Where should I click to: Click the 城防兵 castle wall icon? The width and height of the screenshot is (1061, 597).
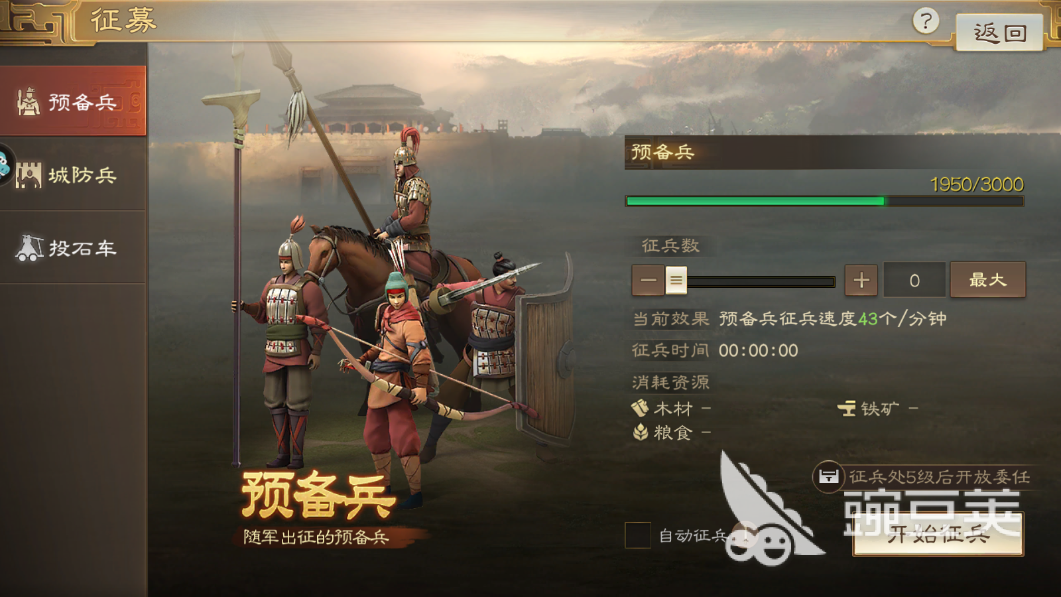point(28,175)
